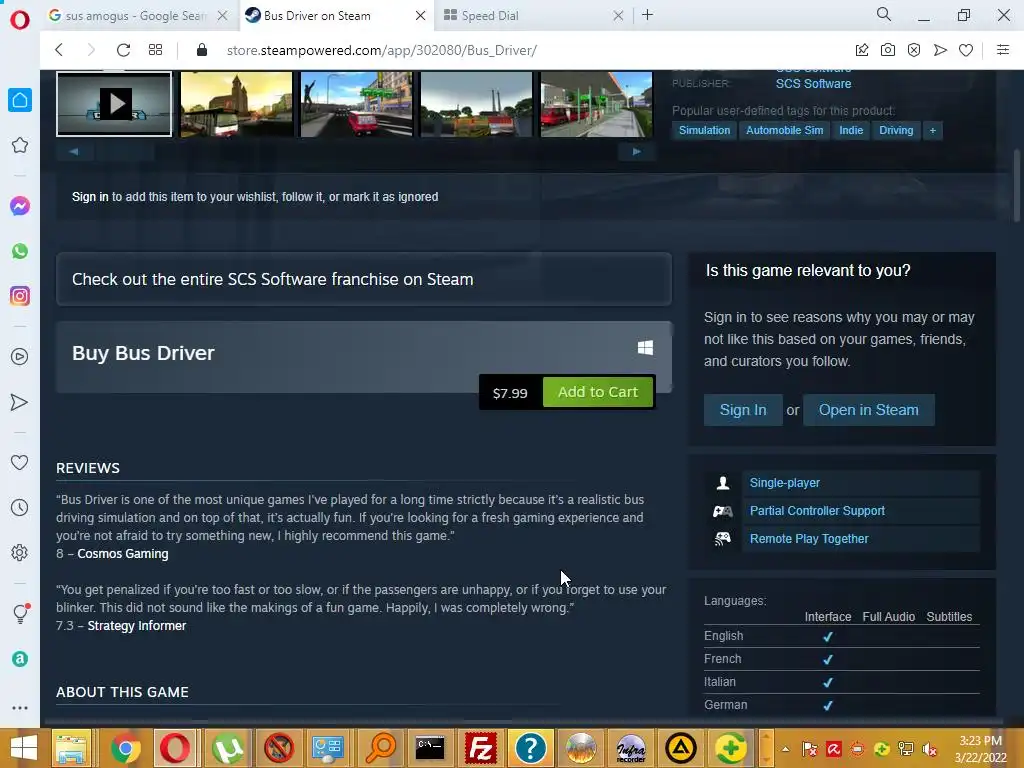Image resolution: width=1024 pixels, height=768 pixels.
Task: Open a new tab with plus button
Action: (x=647, y=15)
